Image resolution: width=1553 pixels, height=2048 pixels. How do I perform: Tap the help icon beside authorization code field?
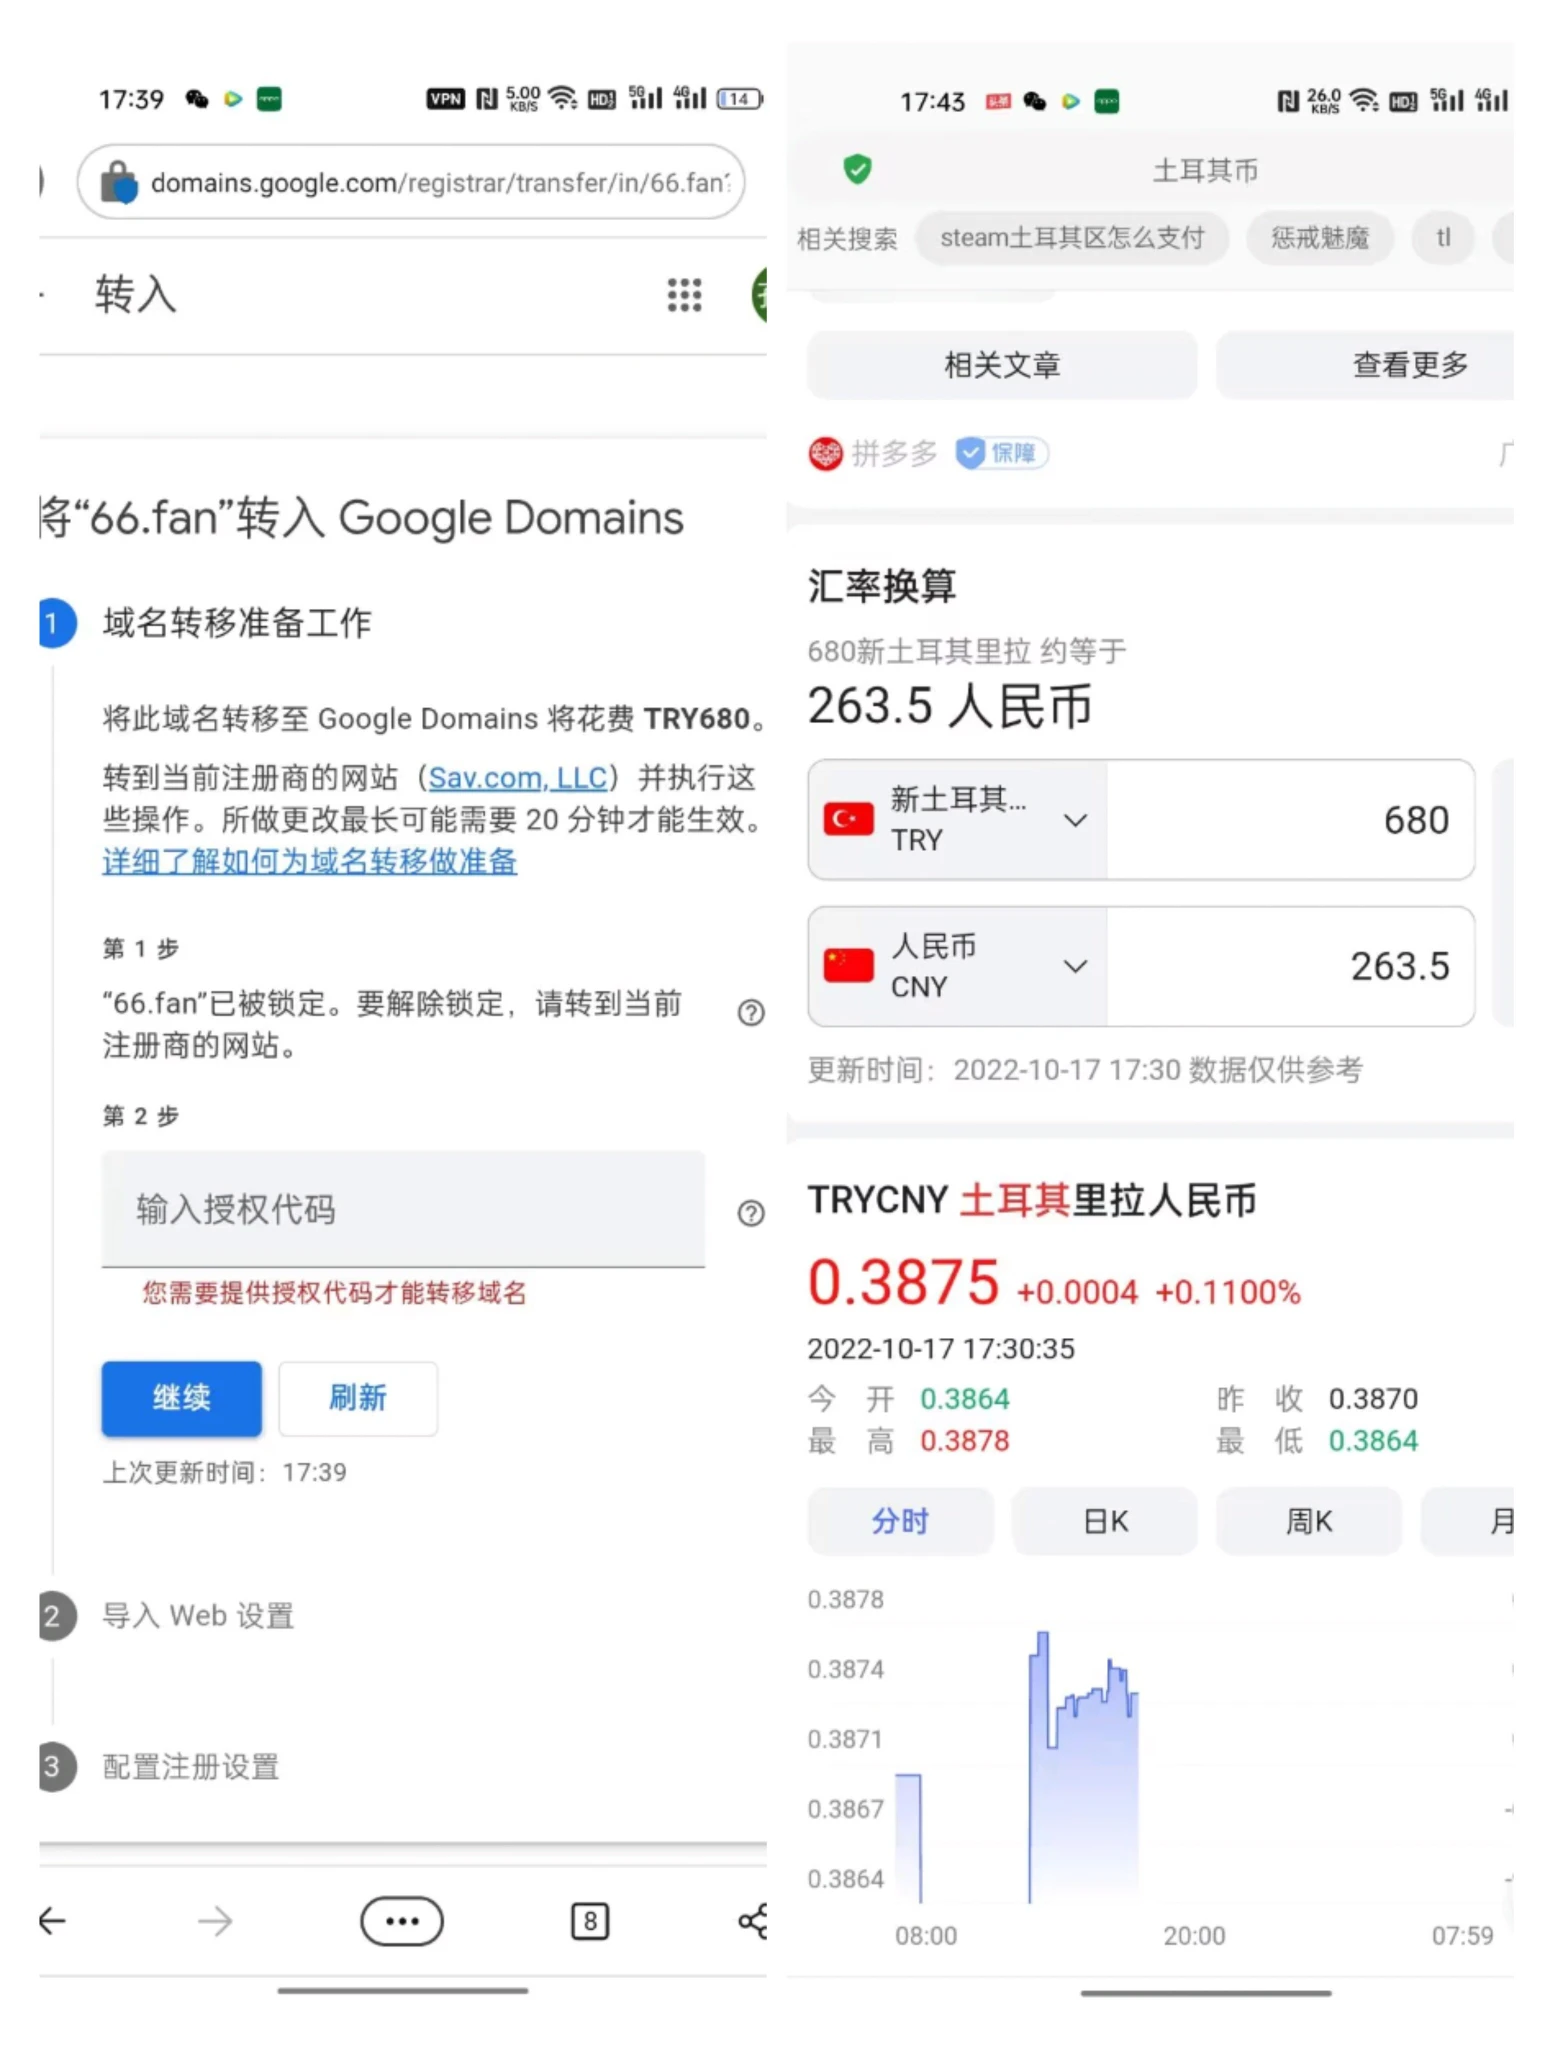pyautogui.click(x=750, y=1213)
